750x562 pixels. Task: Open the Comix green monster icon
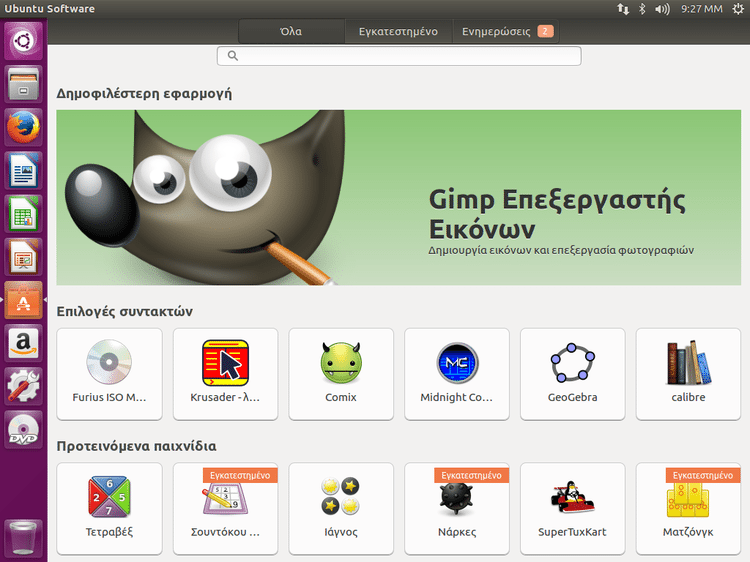click(341, 363)
